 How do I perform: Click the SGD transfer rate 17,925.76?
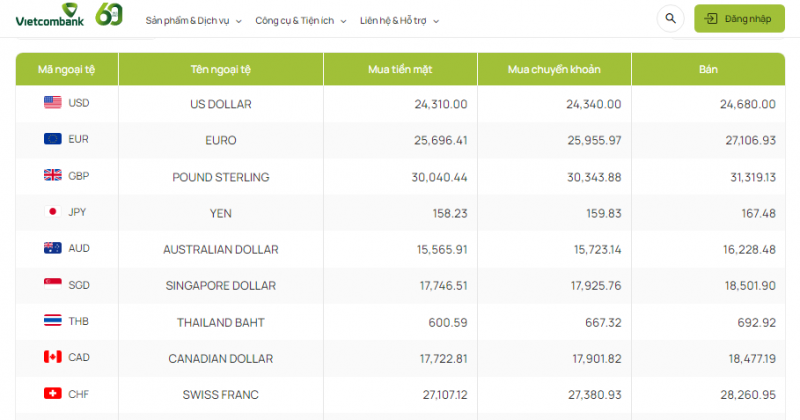click(596, 286)
